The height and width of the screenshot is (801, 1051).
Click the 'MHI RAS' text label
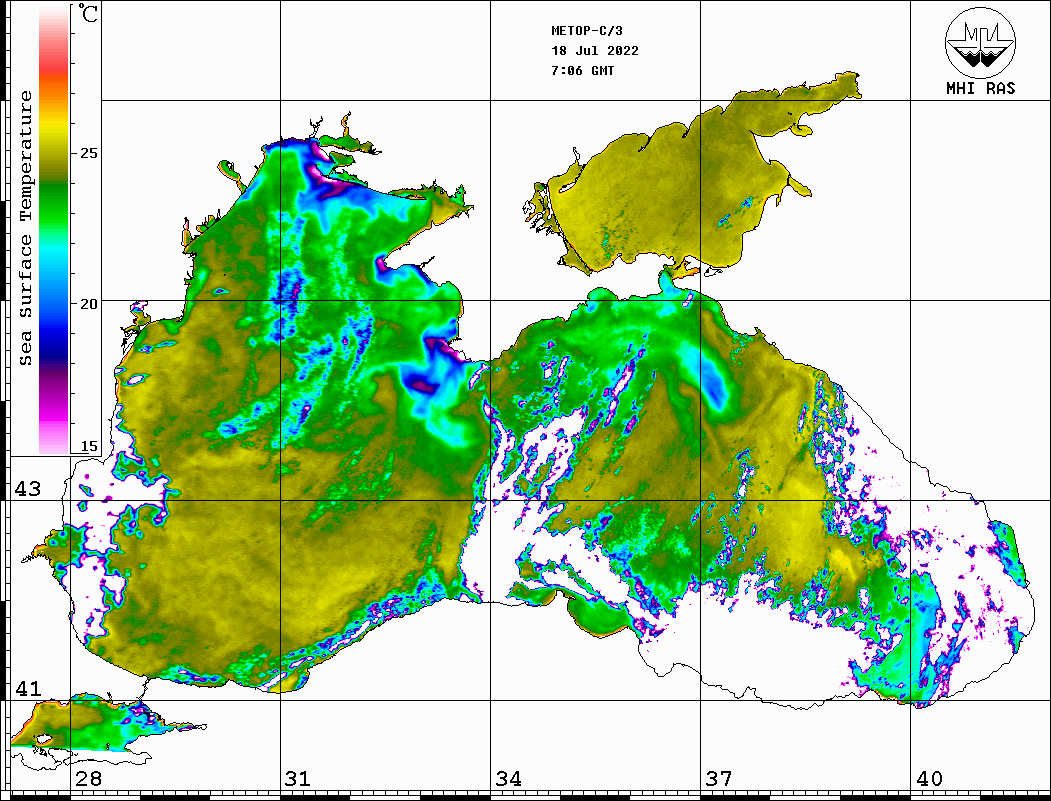tap(981, 88)
